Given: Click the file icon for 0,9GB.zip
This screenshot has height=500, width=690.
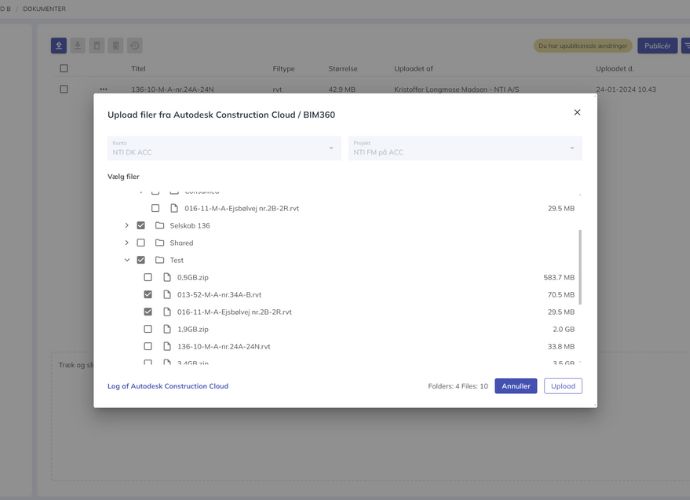Looking at the screenshot, I should click(x=167, y=277).
